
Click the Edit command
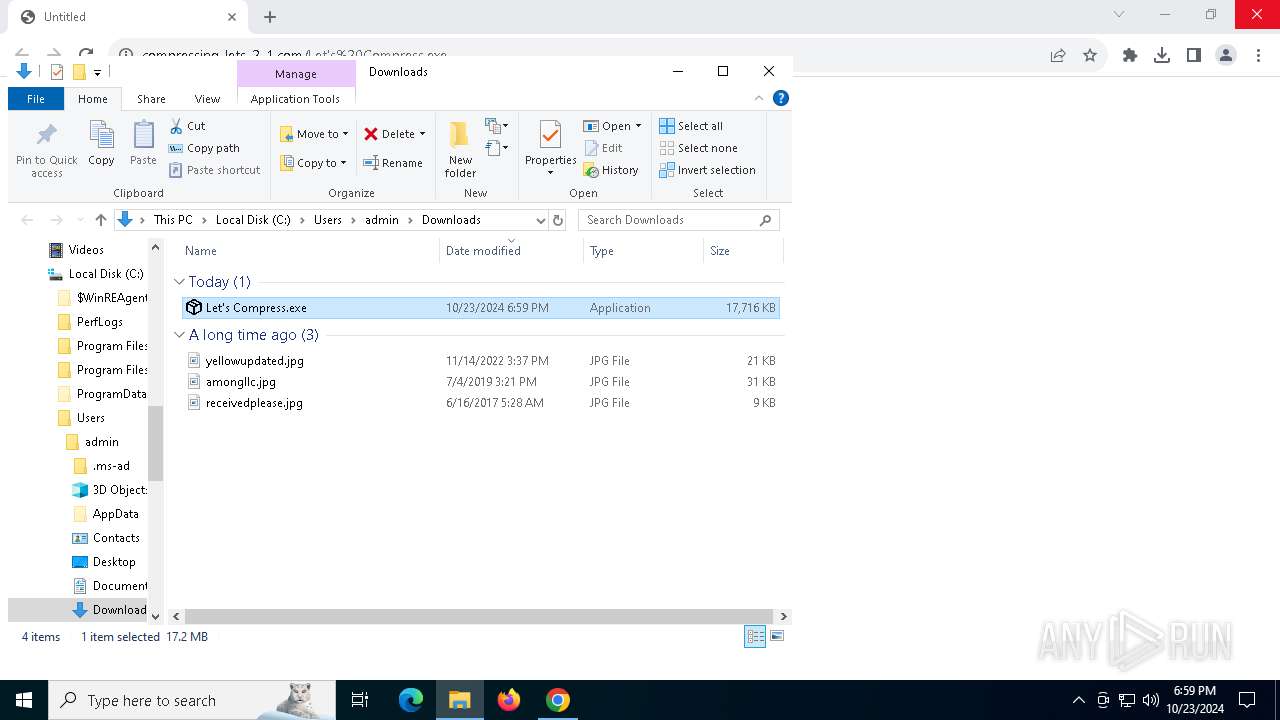pyautogui.click(x=604, y=148)
